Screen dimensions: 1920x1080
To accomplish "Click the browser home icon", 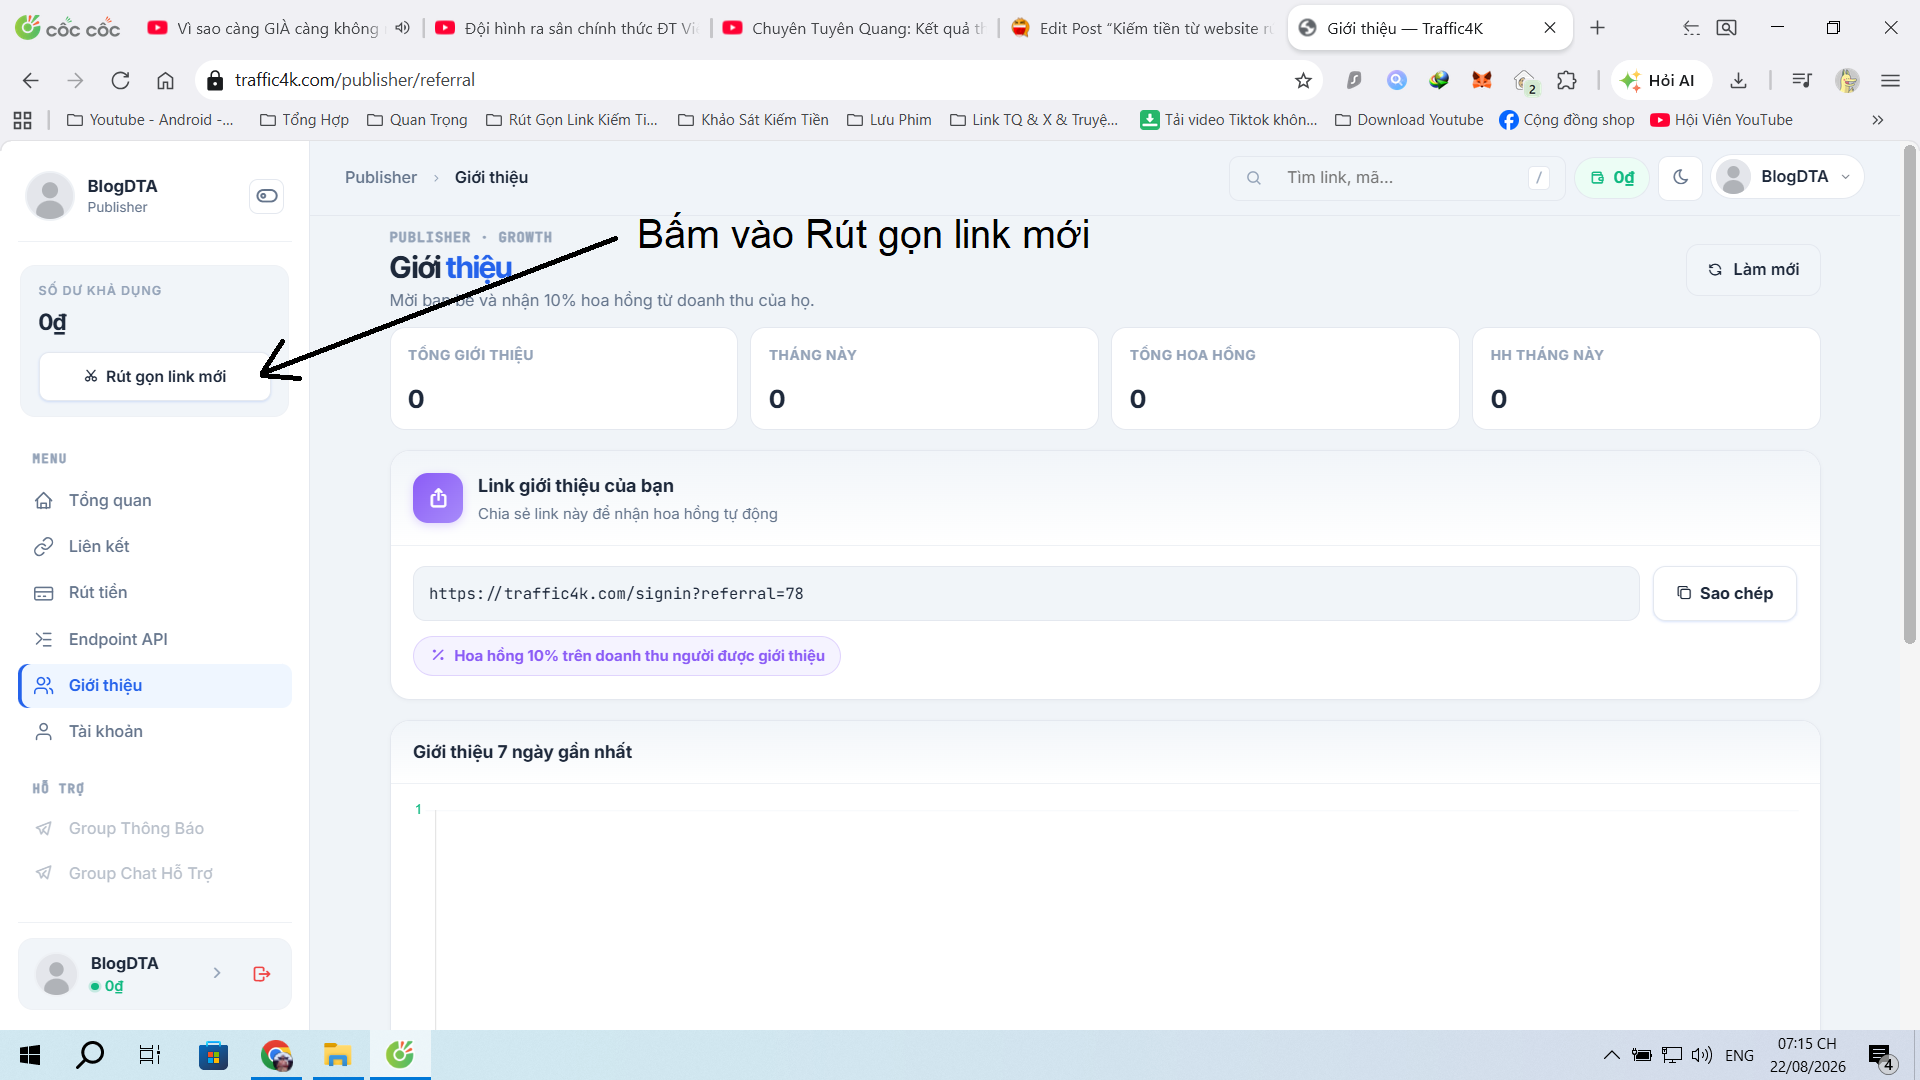I will [165, 80].
